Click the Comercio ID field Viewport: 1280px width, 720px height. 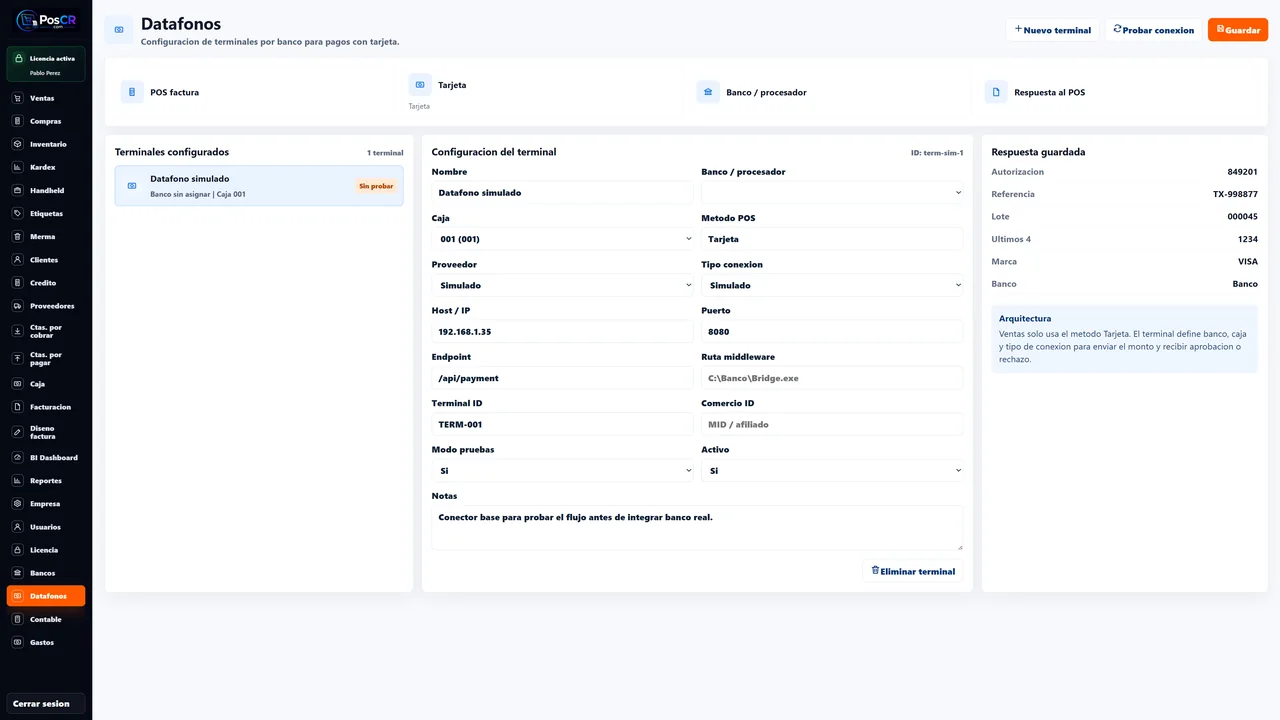pos(832,424)
